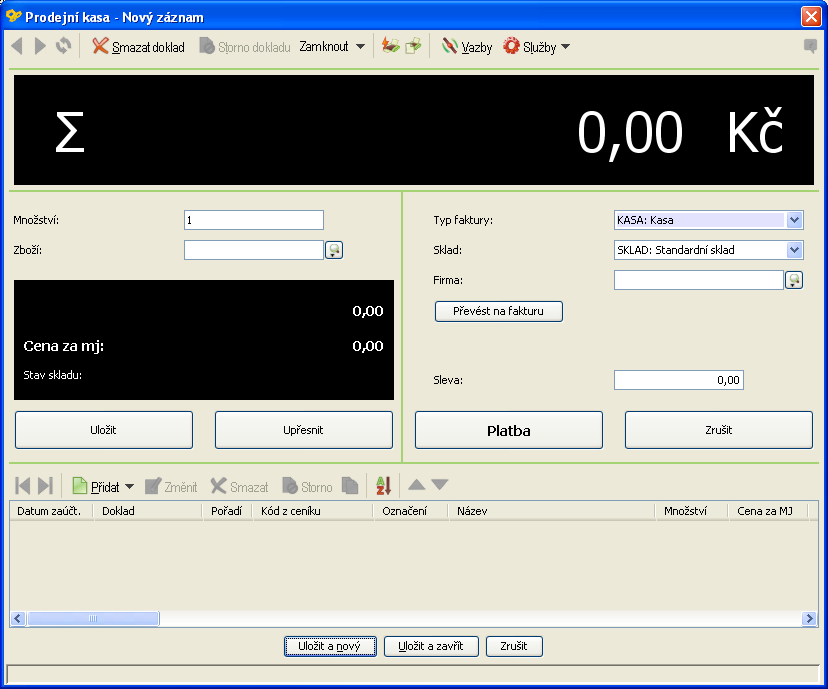Open the Zamknout dropdown arrow

[361, 46]
